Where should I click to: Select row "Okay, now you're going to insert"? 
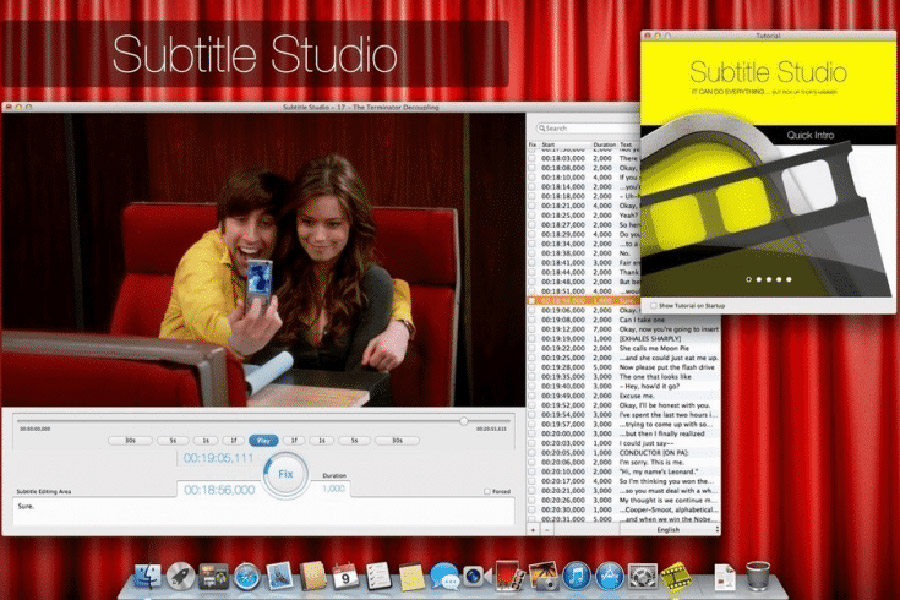click(x=623, y=329)
